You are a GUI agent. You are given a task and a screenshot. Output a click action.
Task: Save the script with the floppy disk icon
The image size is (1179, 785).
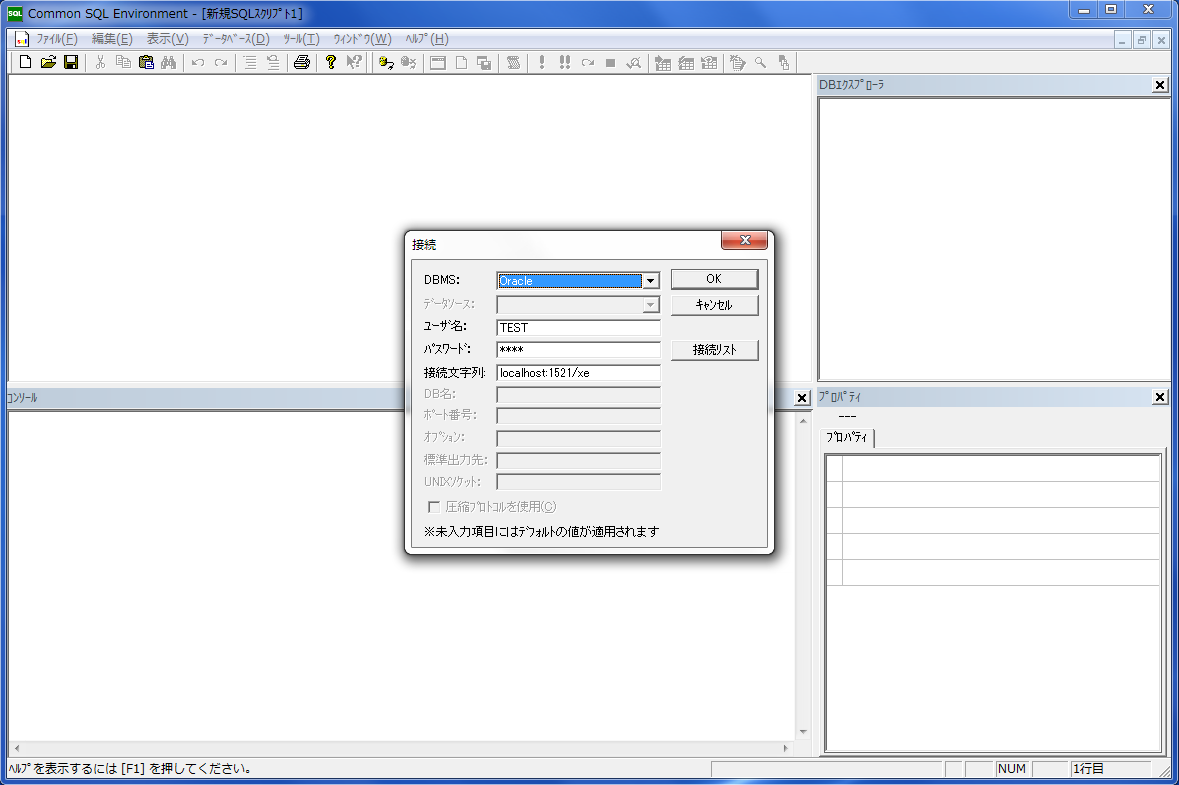coord(71,62)
